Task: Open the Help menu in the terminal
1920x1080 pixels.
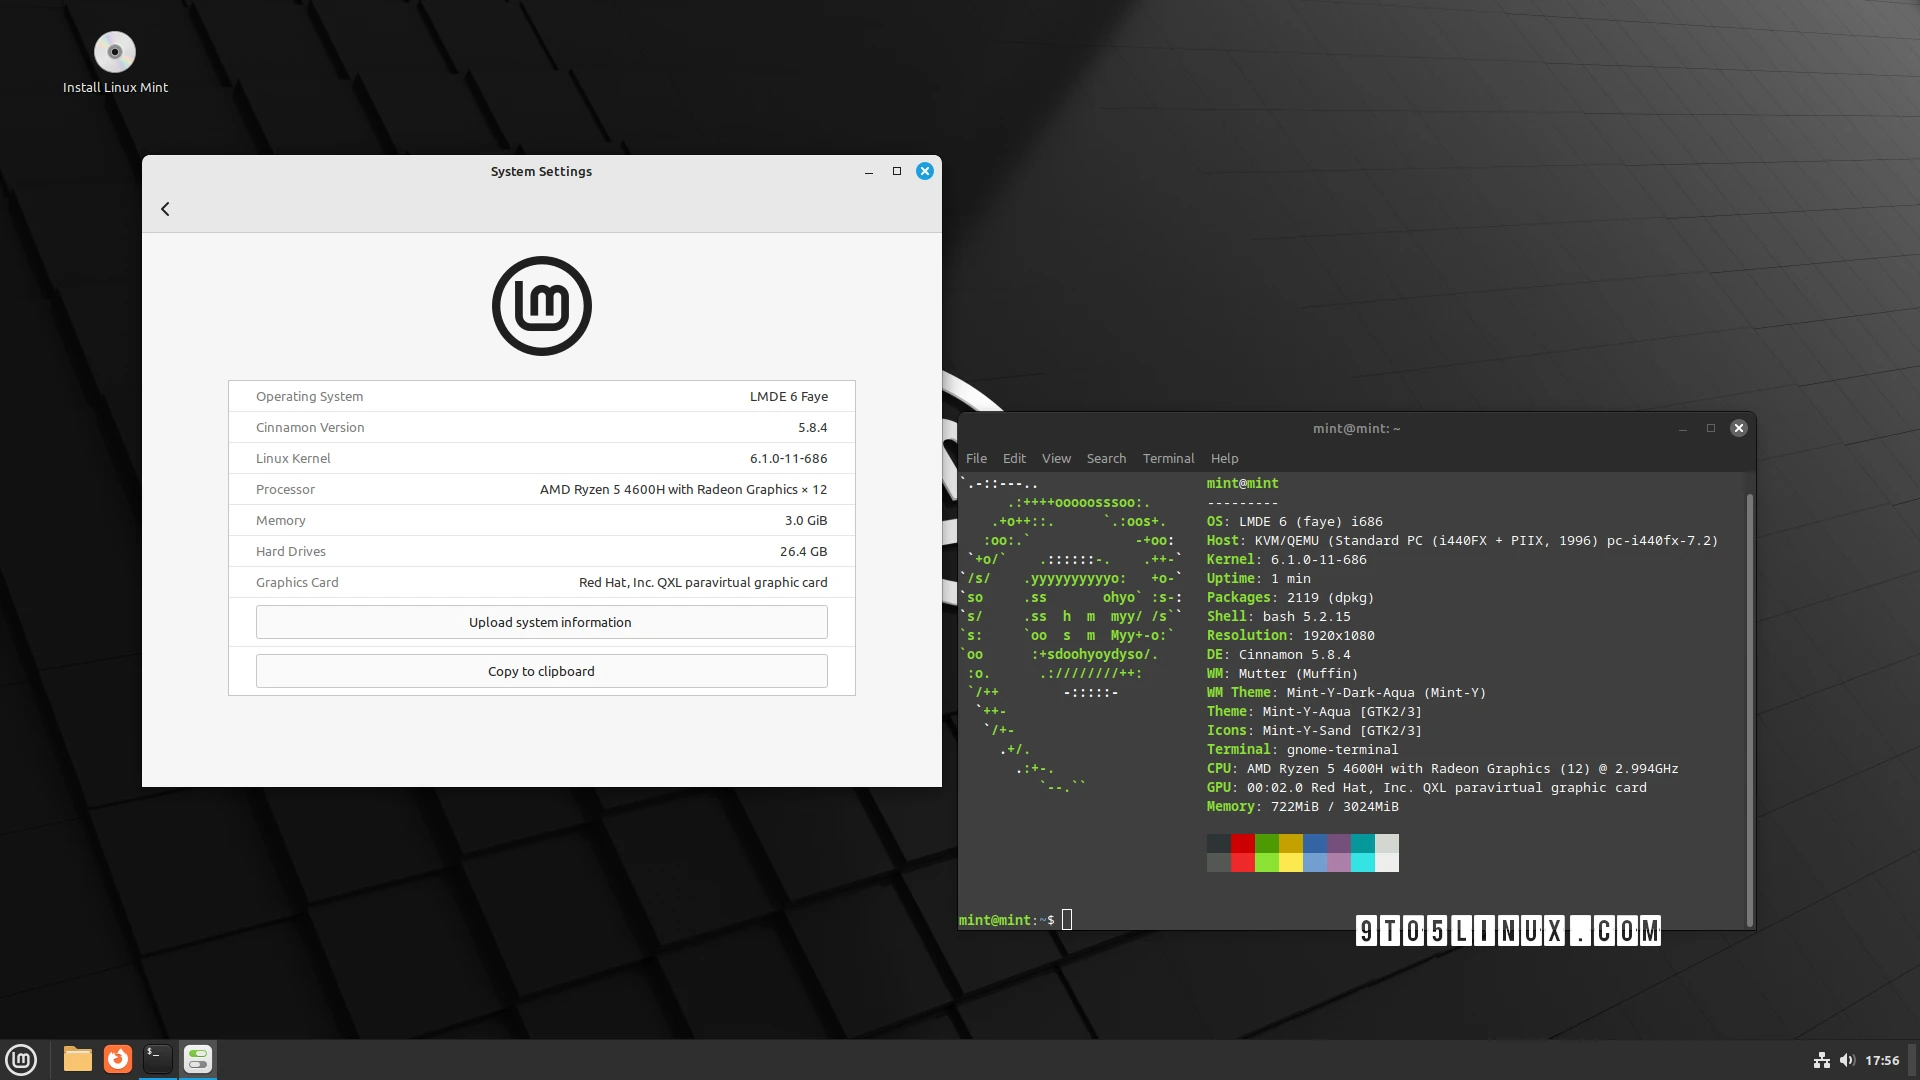Action: point(1224,458)
